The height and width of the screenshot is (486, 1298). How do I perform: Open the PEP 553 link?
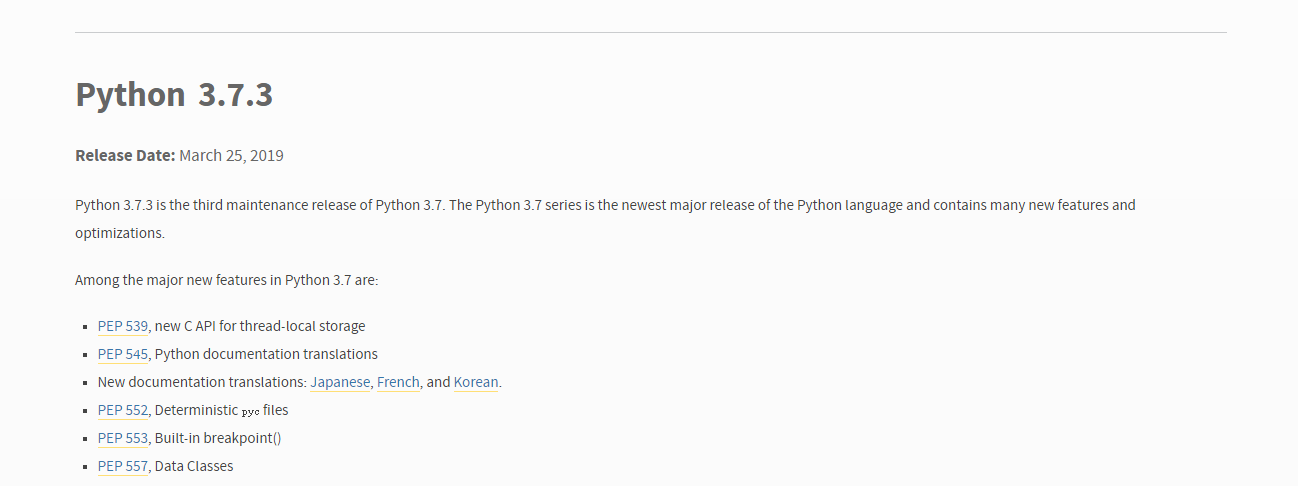tap(123, 438)
